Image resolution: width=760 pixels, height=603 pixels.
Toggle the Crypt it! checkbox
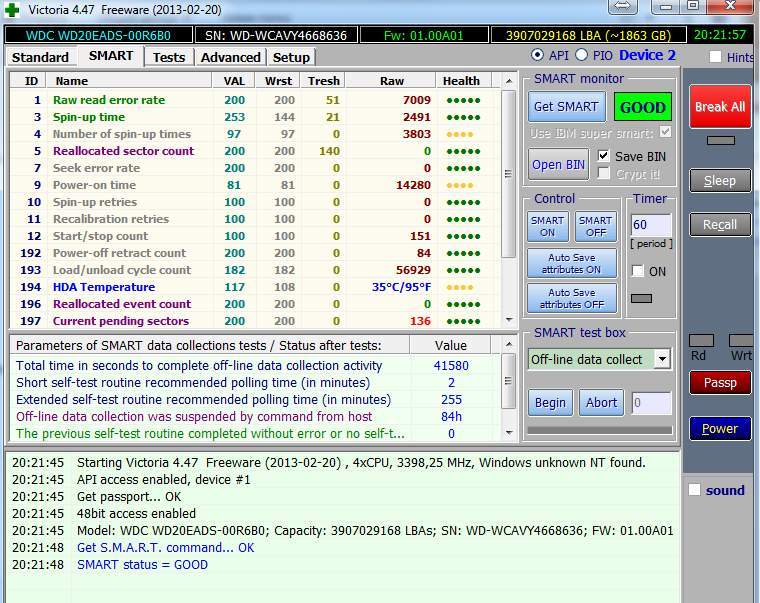click(x=603, y=173)
